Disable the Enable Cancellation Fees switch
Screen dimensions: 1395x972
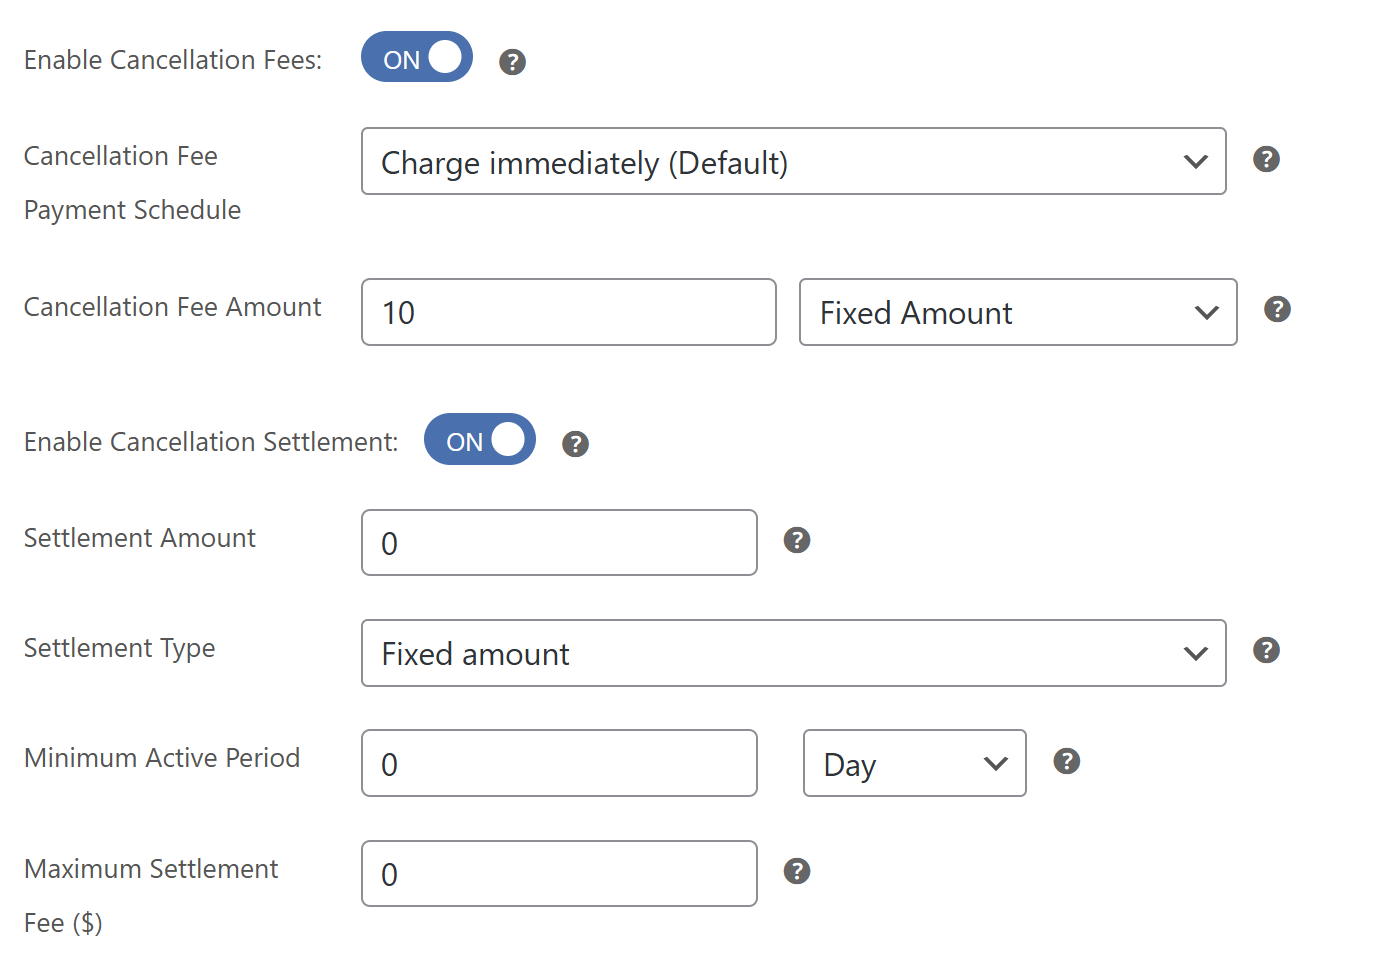tap(417, 57)
